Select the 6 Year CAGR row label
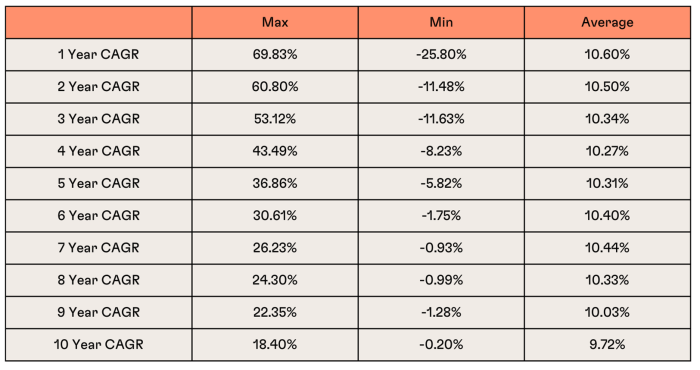The width and height of the screenshot is (700, 370). (99, 216)
